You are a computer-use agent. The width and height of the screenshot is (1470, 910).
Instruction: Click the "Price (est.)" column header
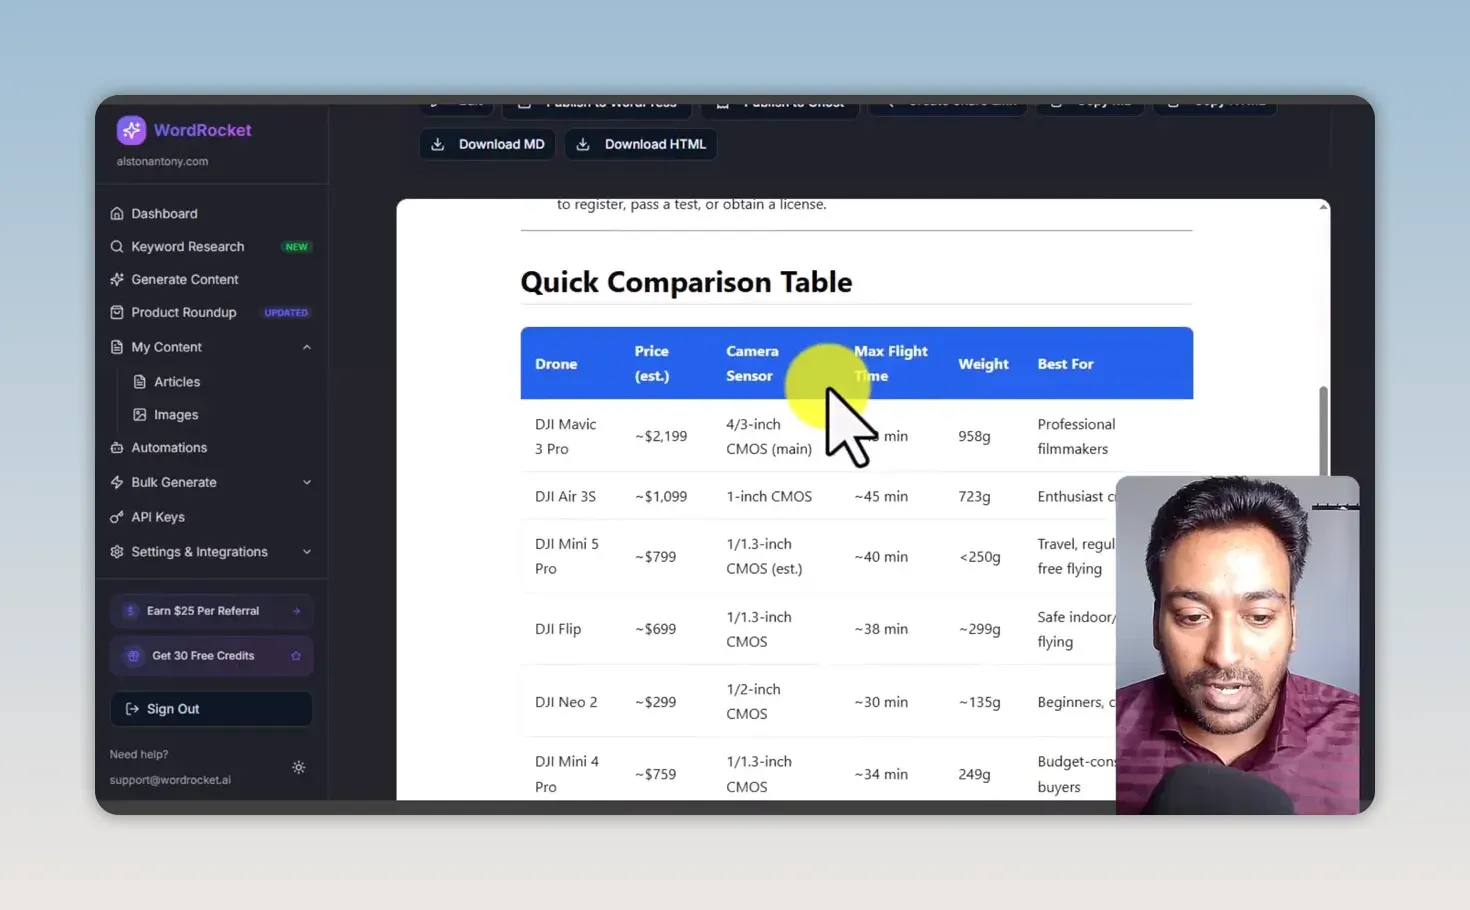(x=652, y=364)
